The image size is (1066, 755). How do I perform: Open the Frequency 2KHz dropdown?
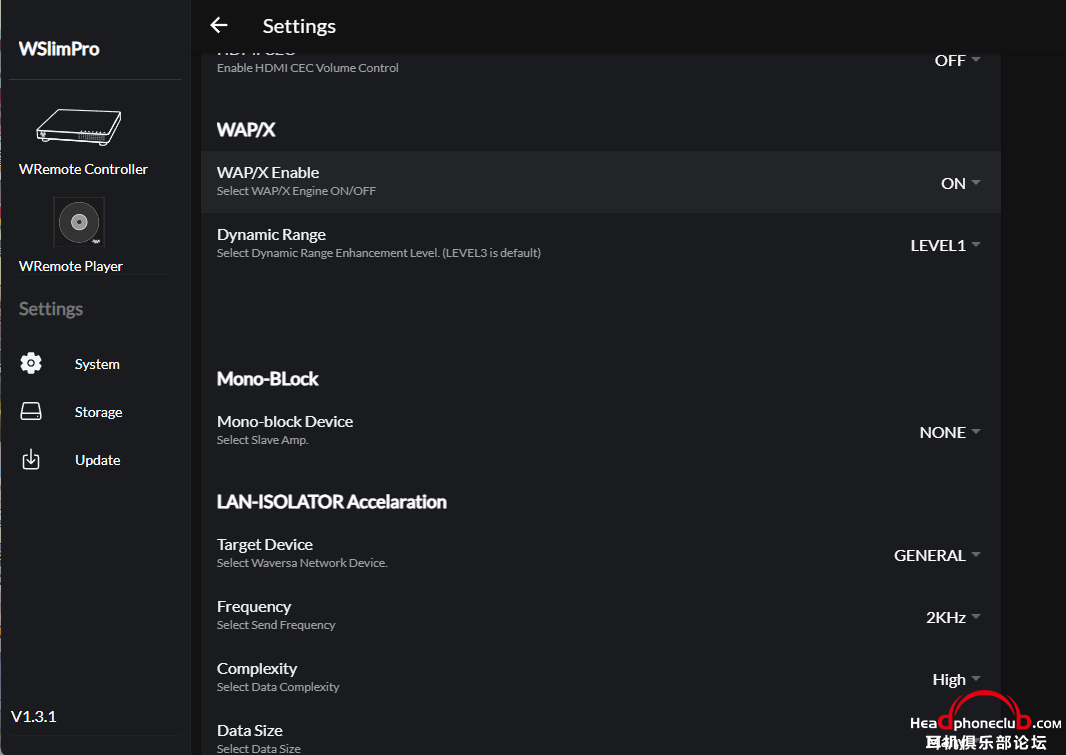(953, 617)
